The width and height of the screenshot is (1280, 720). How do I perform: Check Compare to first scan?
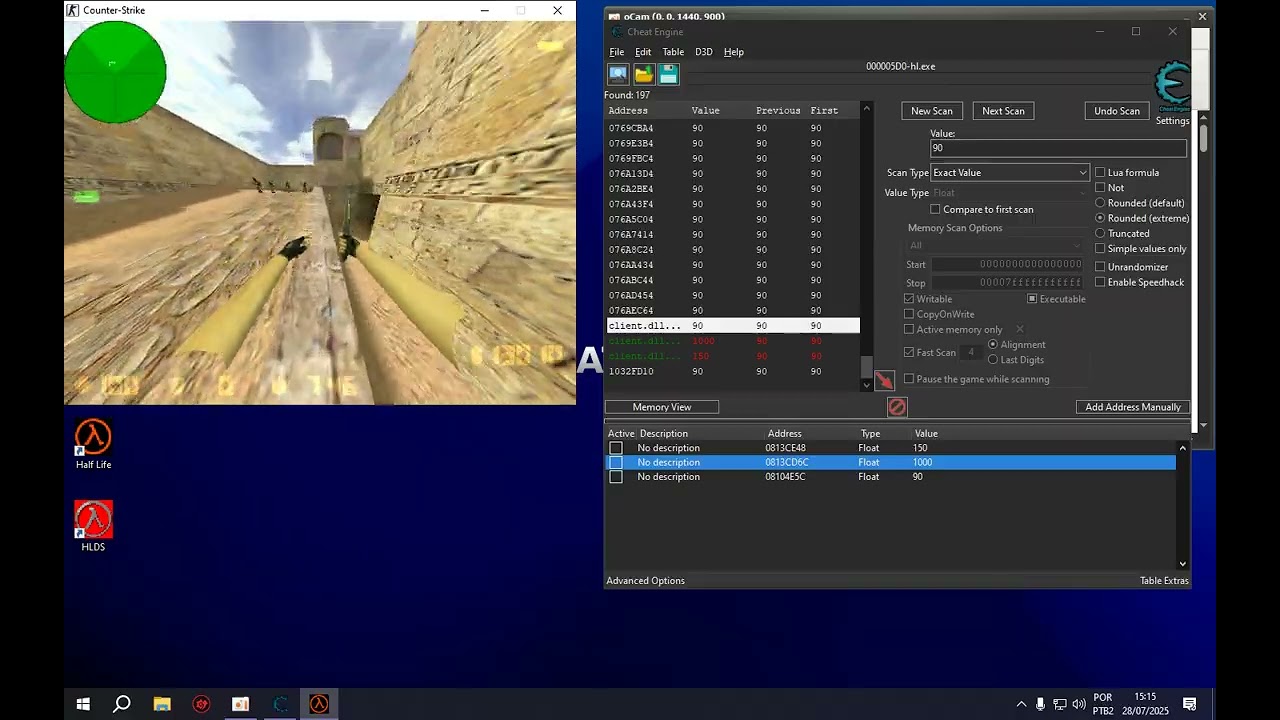(935, 209)
